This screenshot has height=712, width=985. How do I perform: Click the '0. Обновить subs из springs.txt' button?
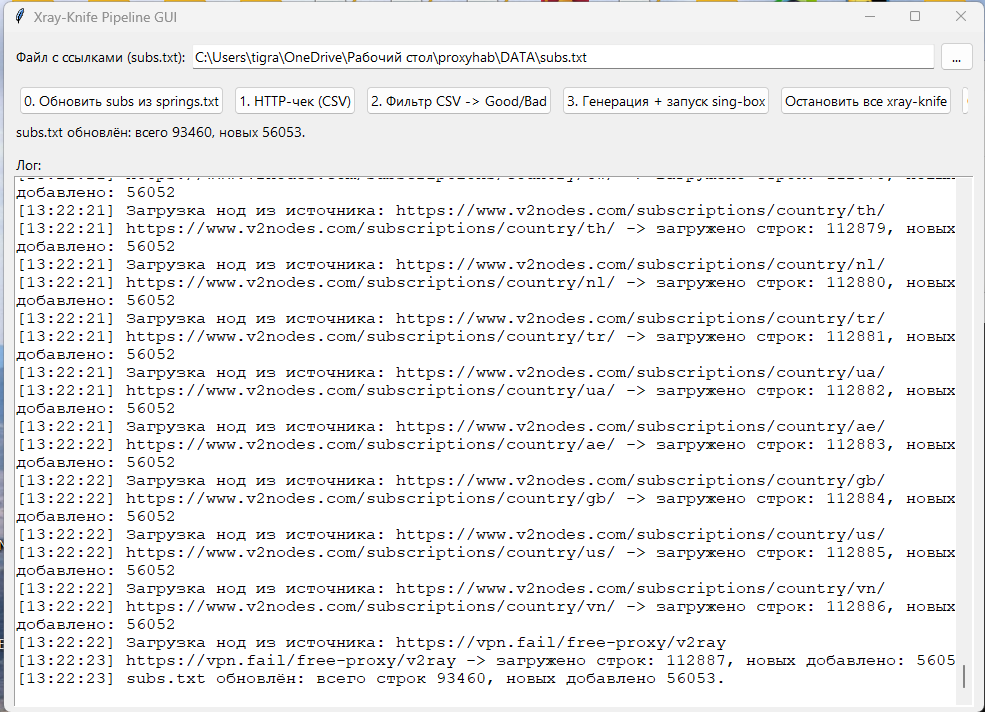pos(121,101)
